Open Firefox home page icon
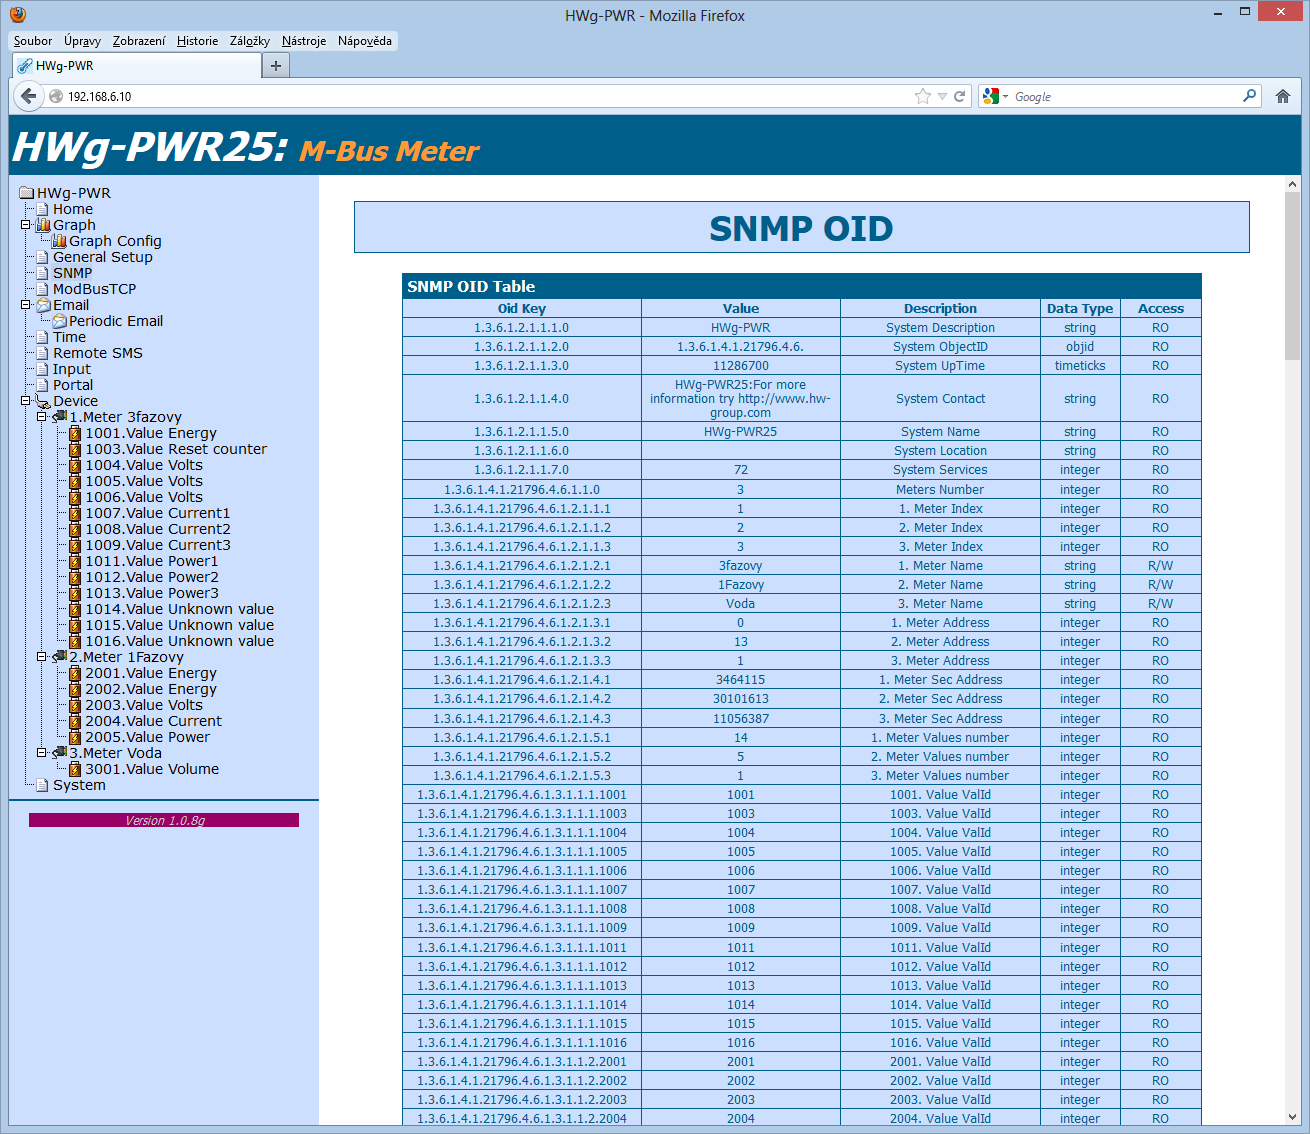1310x1134 pixels. pyautogui.click(x=1283, y=96)
